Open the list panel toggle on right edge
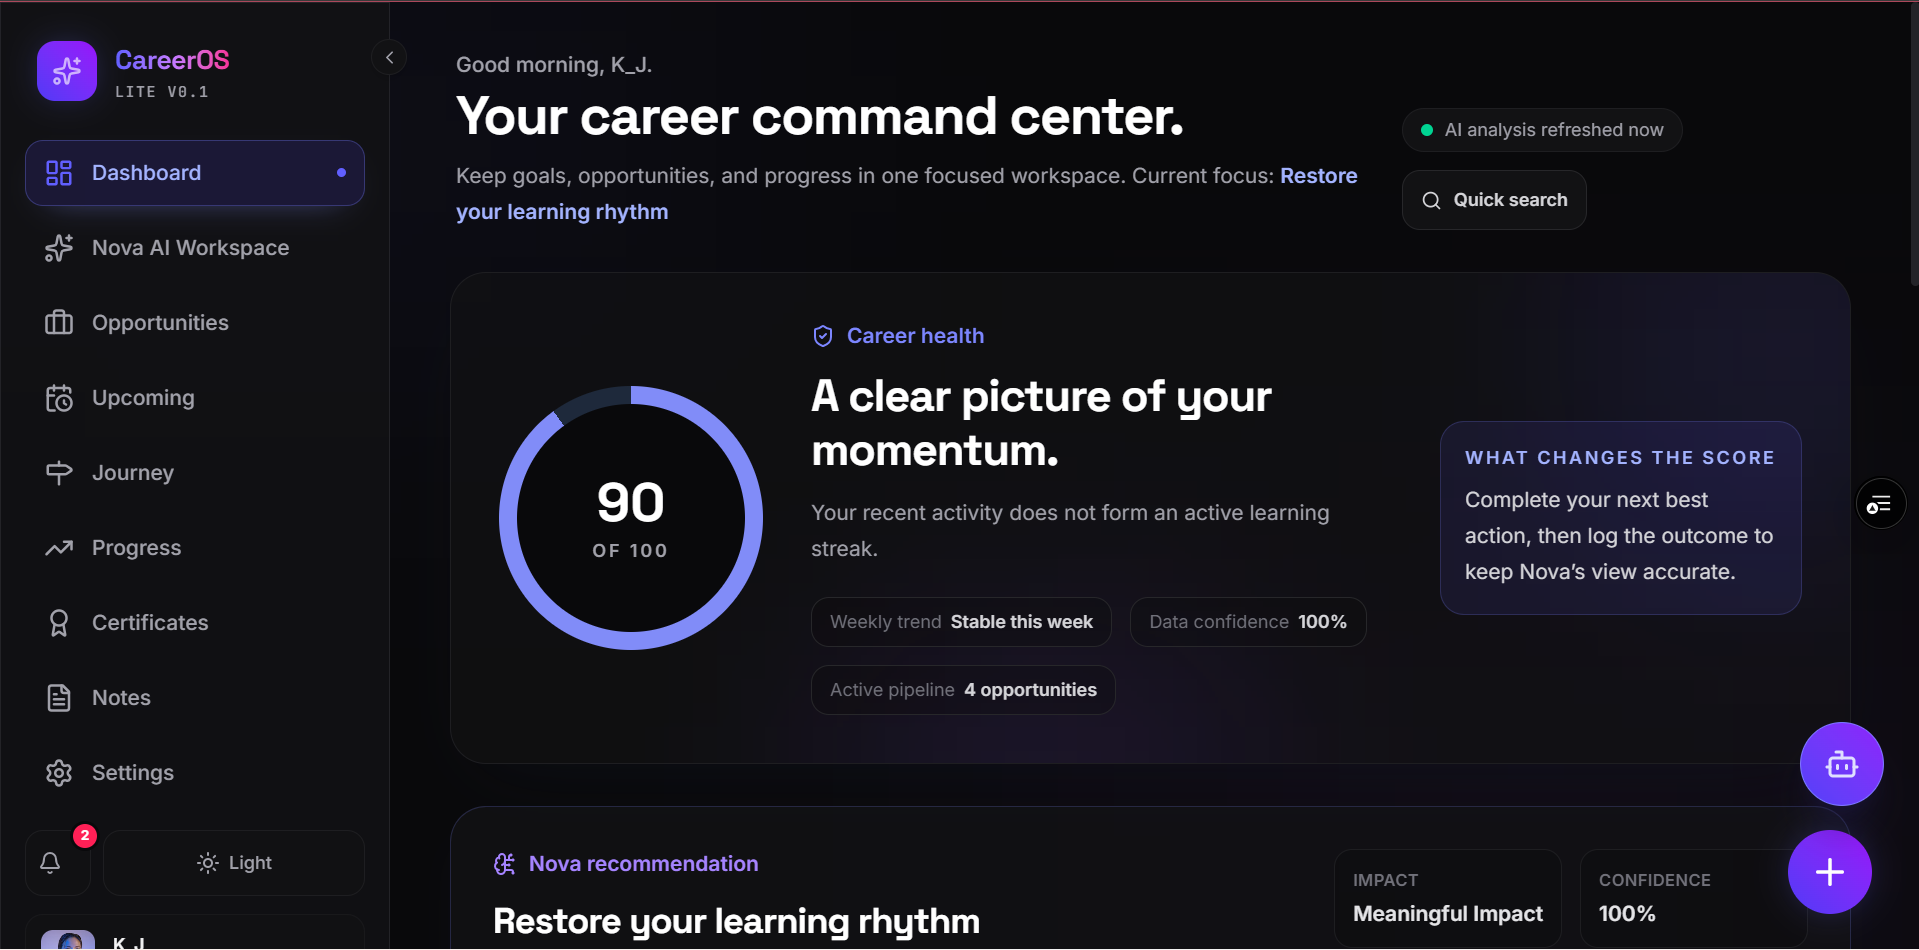Image resolution: width=1919 pixels, height=950 pixels. [1881, 504]
